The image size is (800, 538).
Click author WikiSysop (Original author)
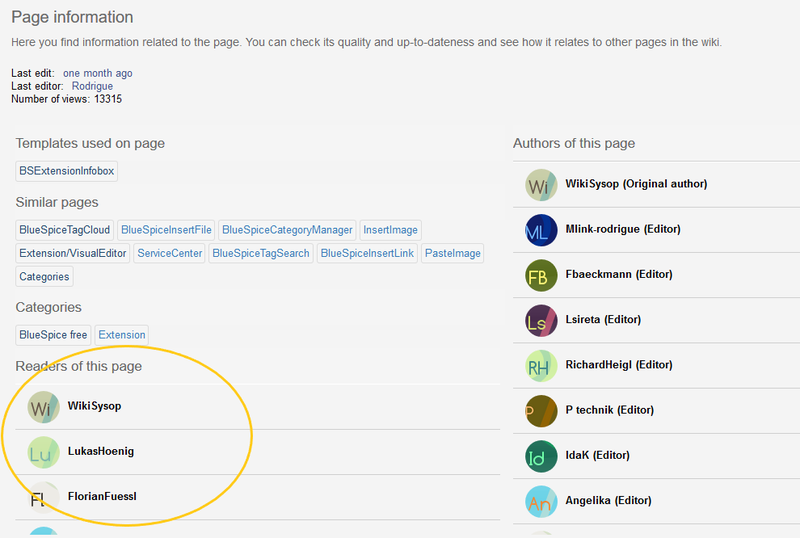[x=636, y=184]
